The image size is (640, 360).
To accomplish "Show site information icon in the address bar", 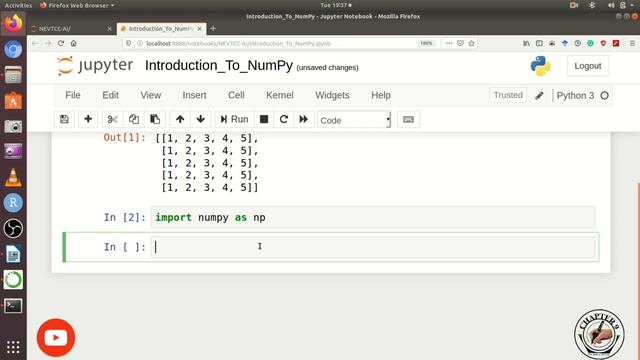I will (x=140, y=43).
